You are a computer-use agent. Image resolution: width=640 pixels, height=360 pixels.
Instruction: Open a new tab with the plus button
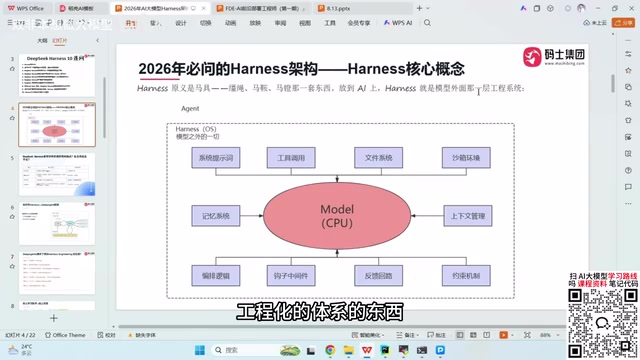click(x=419, y=8)
